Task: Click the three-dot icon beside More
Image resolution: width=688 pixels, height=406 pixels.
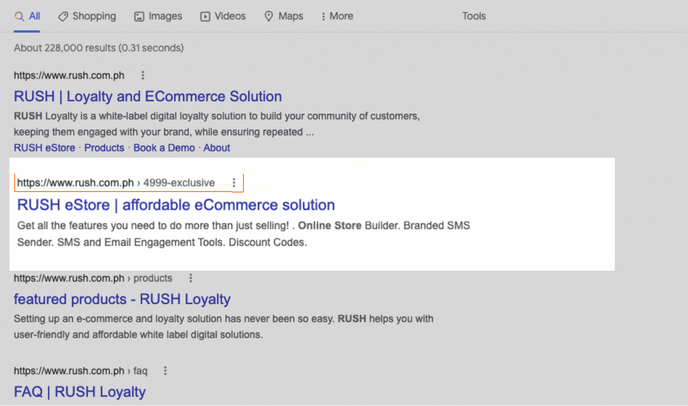Action: point(323,17)
